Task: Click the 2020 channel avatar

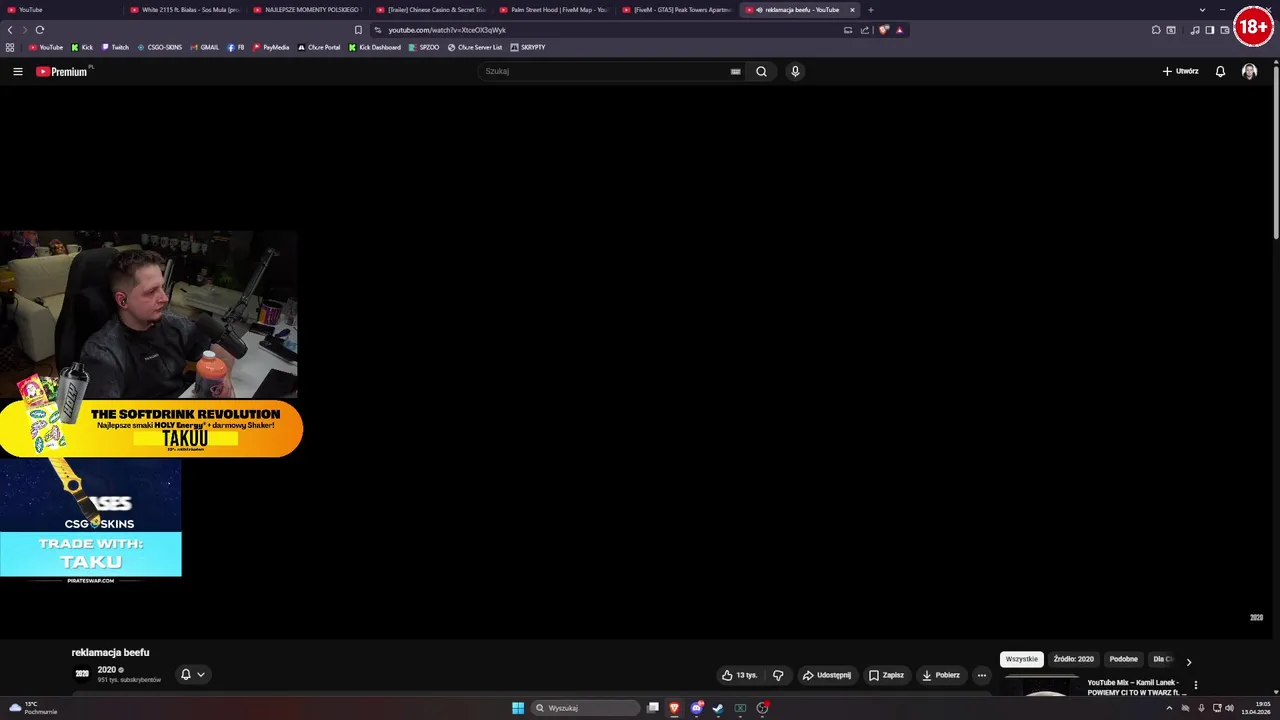Action: [82, 674]
